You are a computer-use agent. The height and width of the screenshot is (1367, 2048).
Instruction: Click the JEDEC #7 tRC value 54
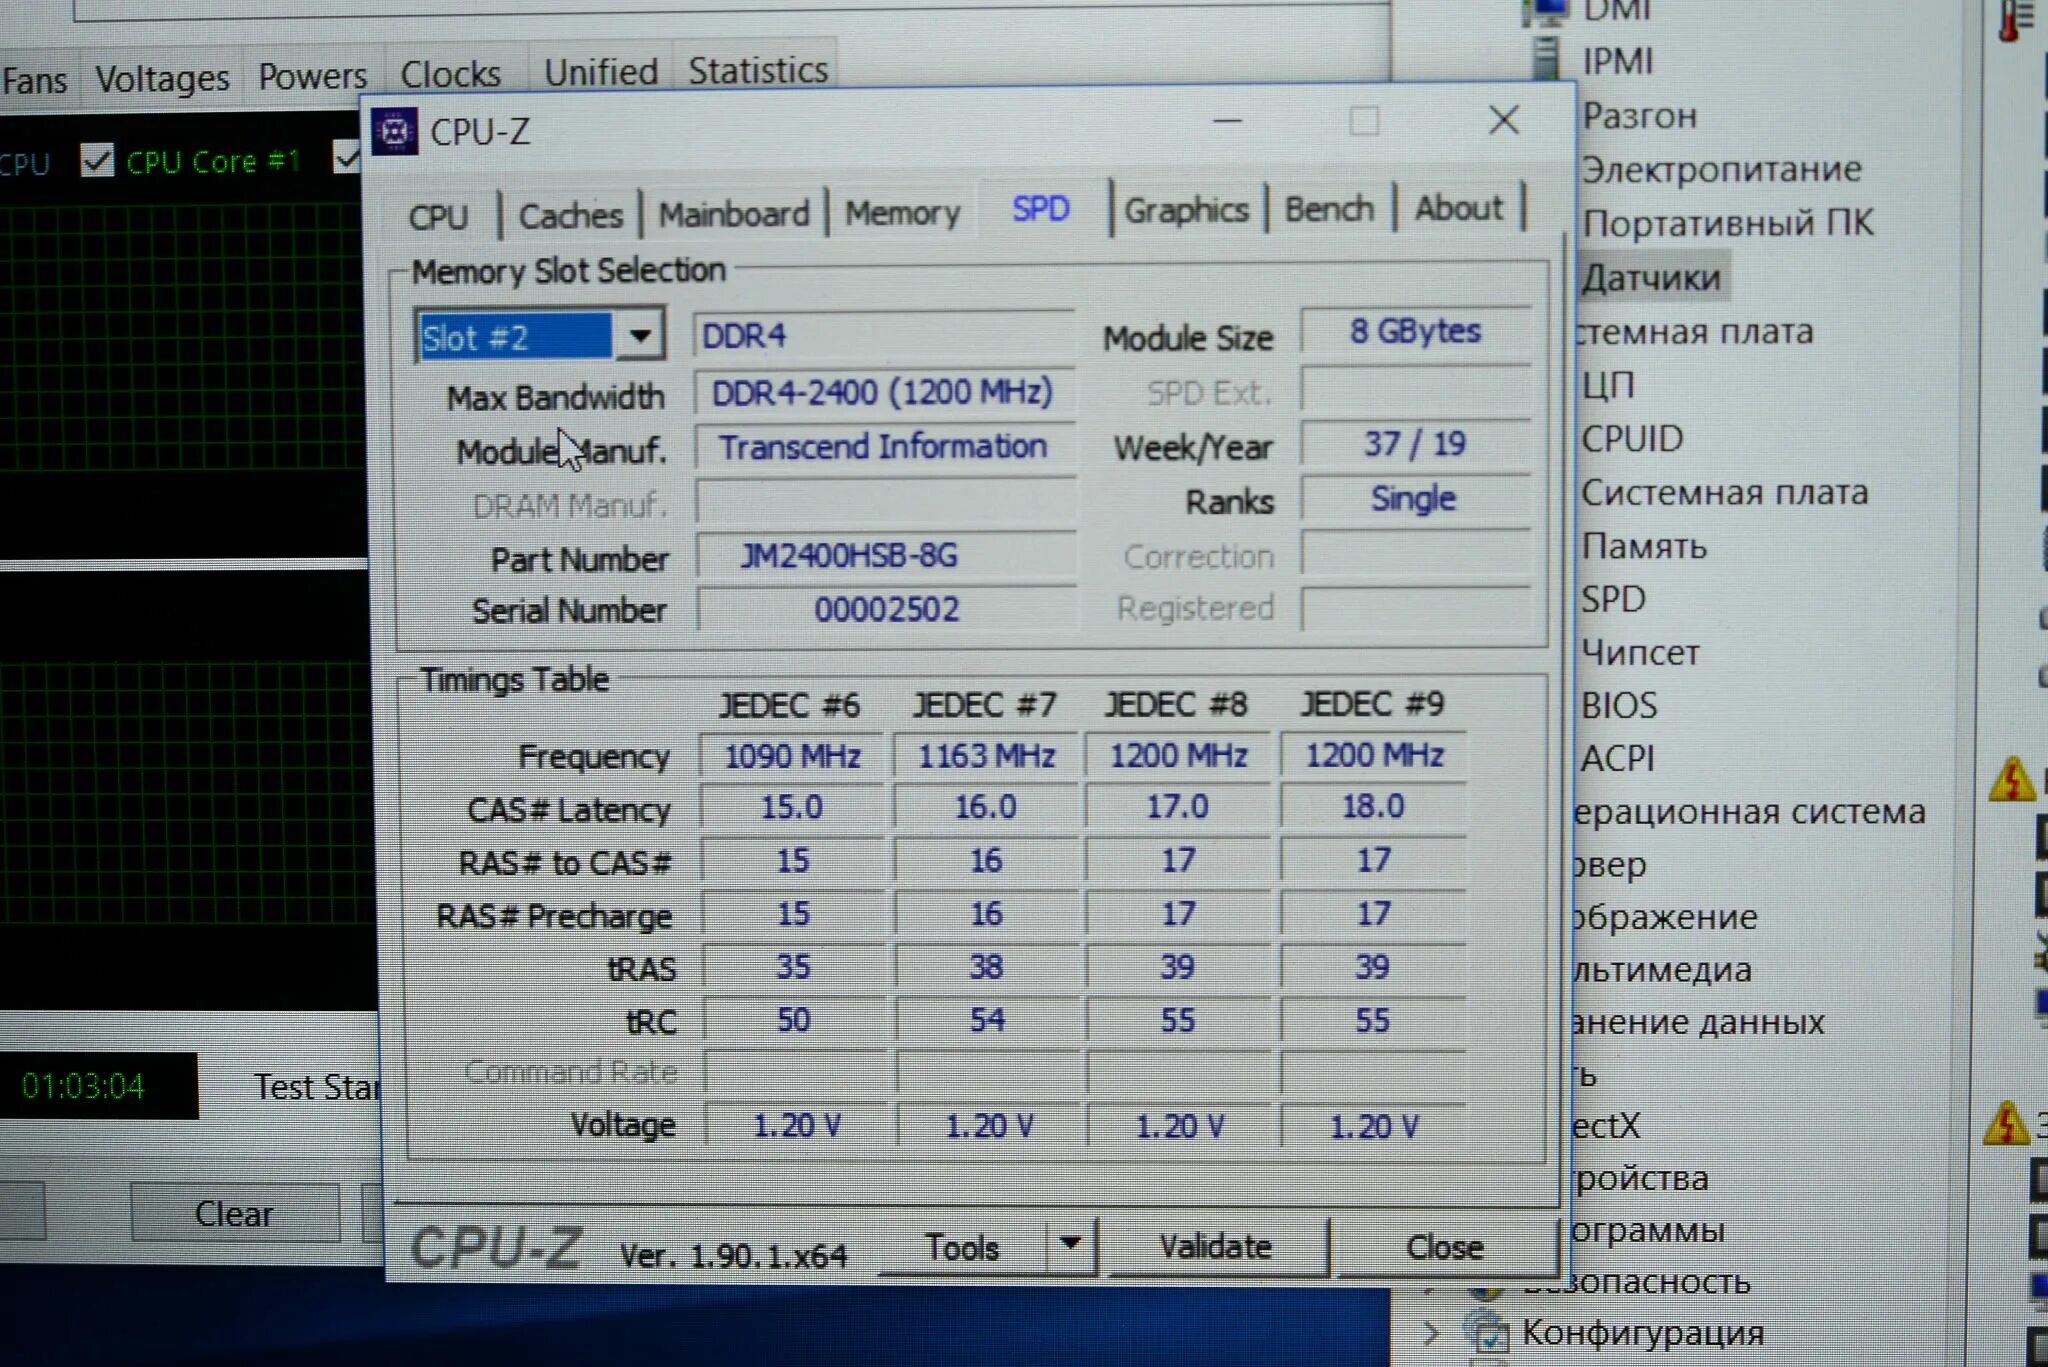pyautogui.click(x=986, y=1019)
